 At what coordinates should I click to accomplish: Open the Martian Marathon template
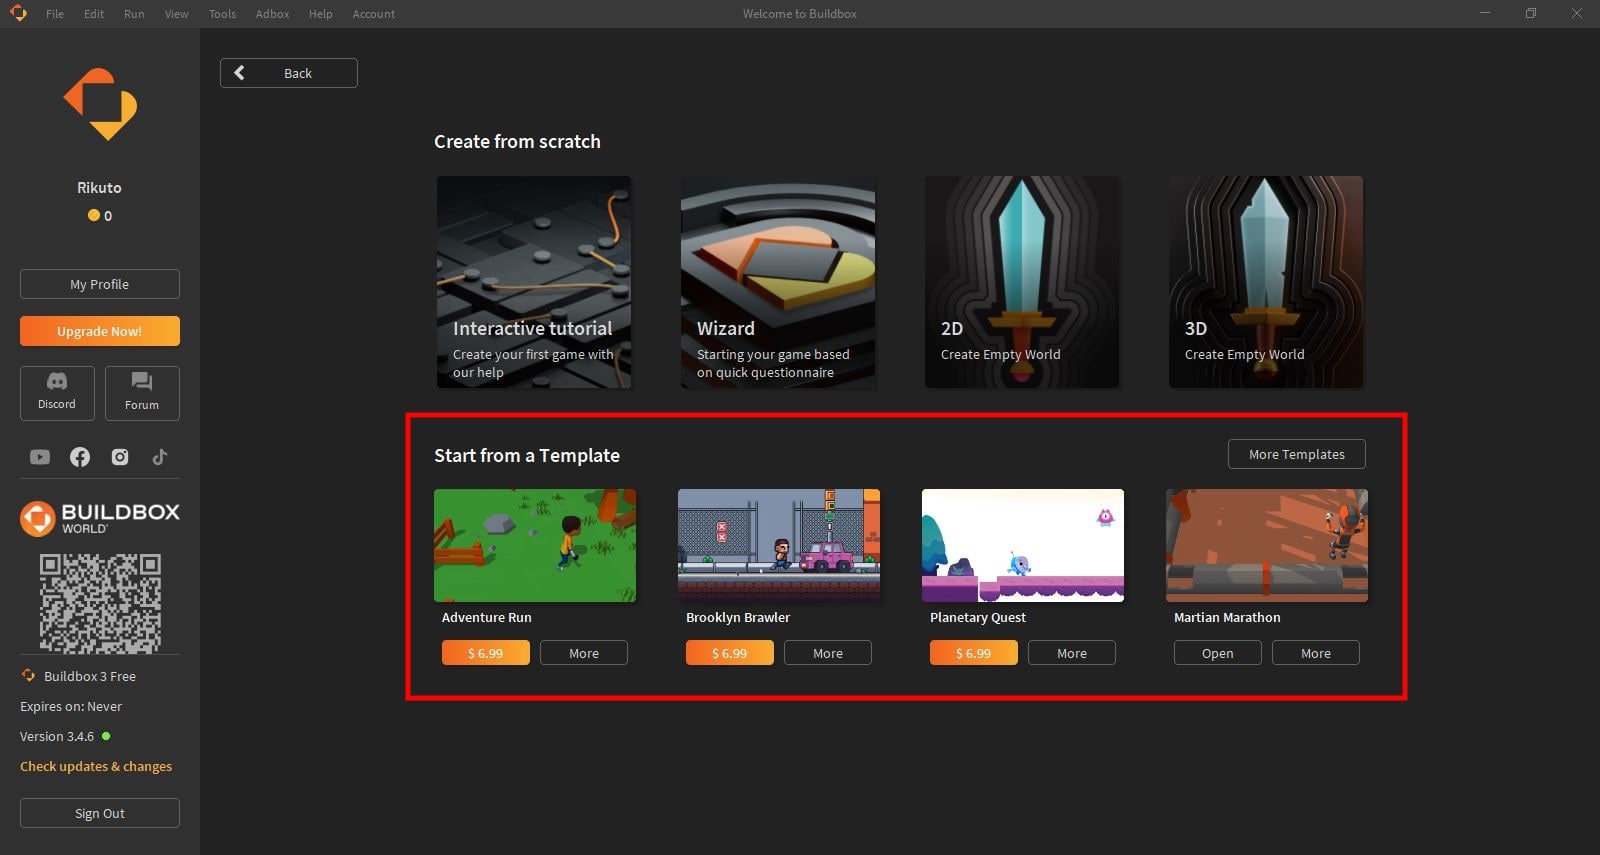click(x=1217, y=653)
